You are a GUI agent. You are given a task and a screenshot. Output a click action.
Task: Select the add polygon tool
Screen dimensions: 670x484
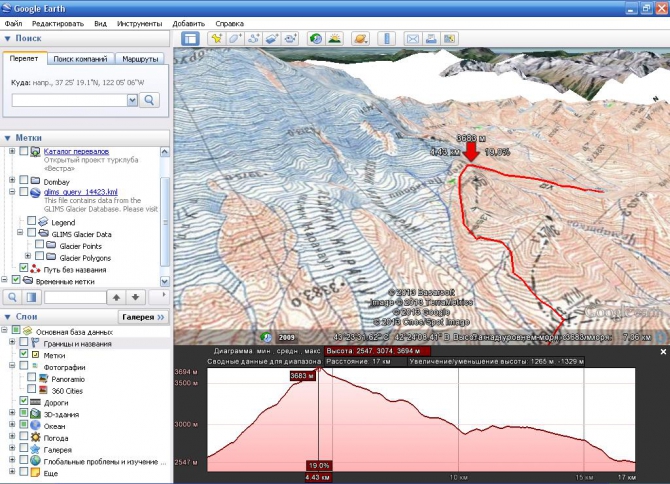(x=236, y=39)
